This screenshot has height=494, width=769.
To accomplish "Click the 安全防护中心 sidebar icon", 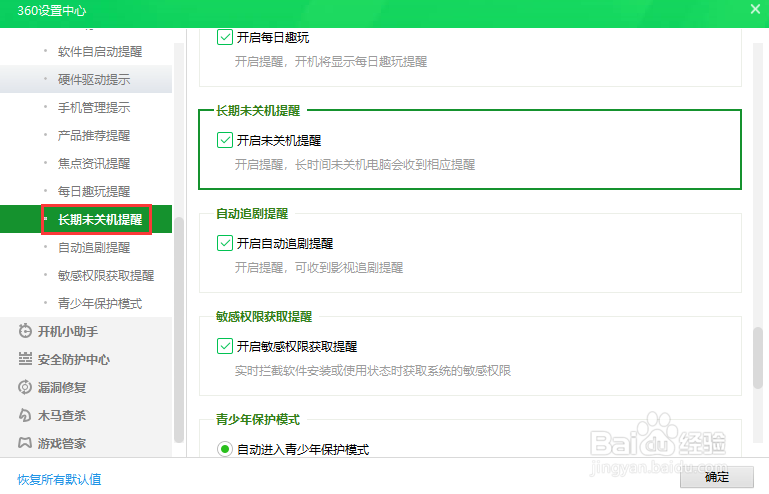I will pos(25,359).
